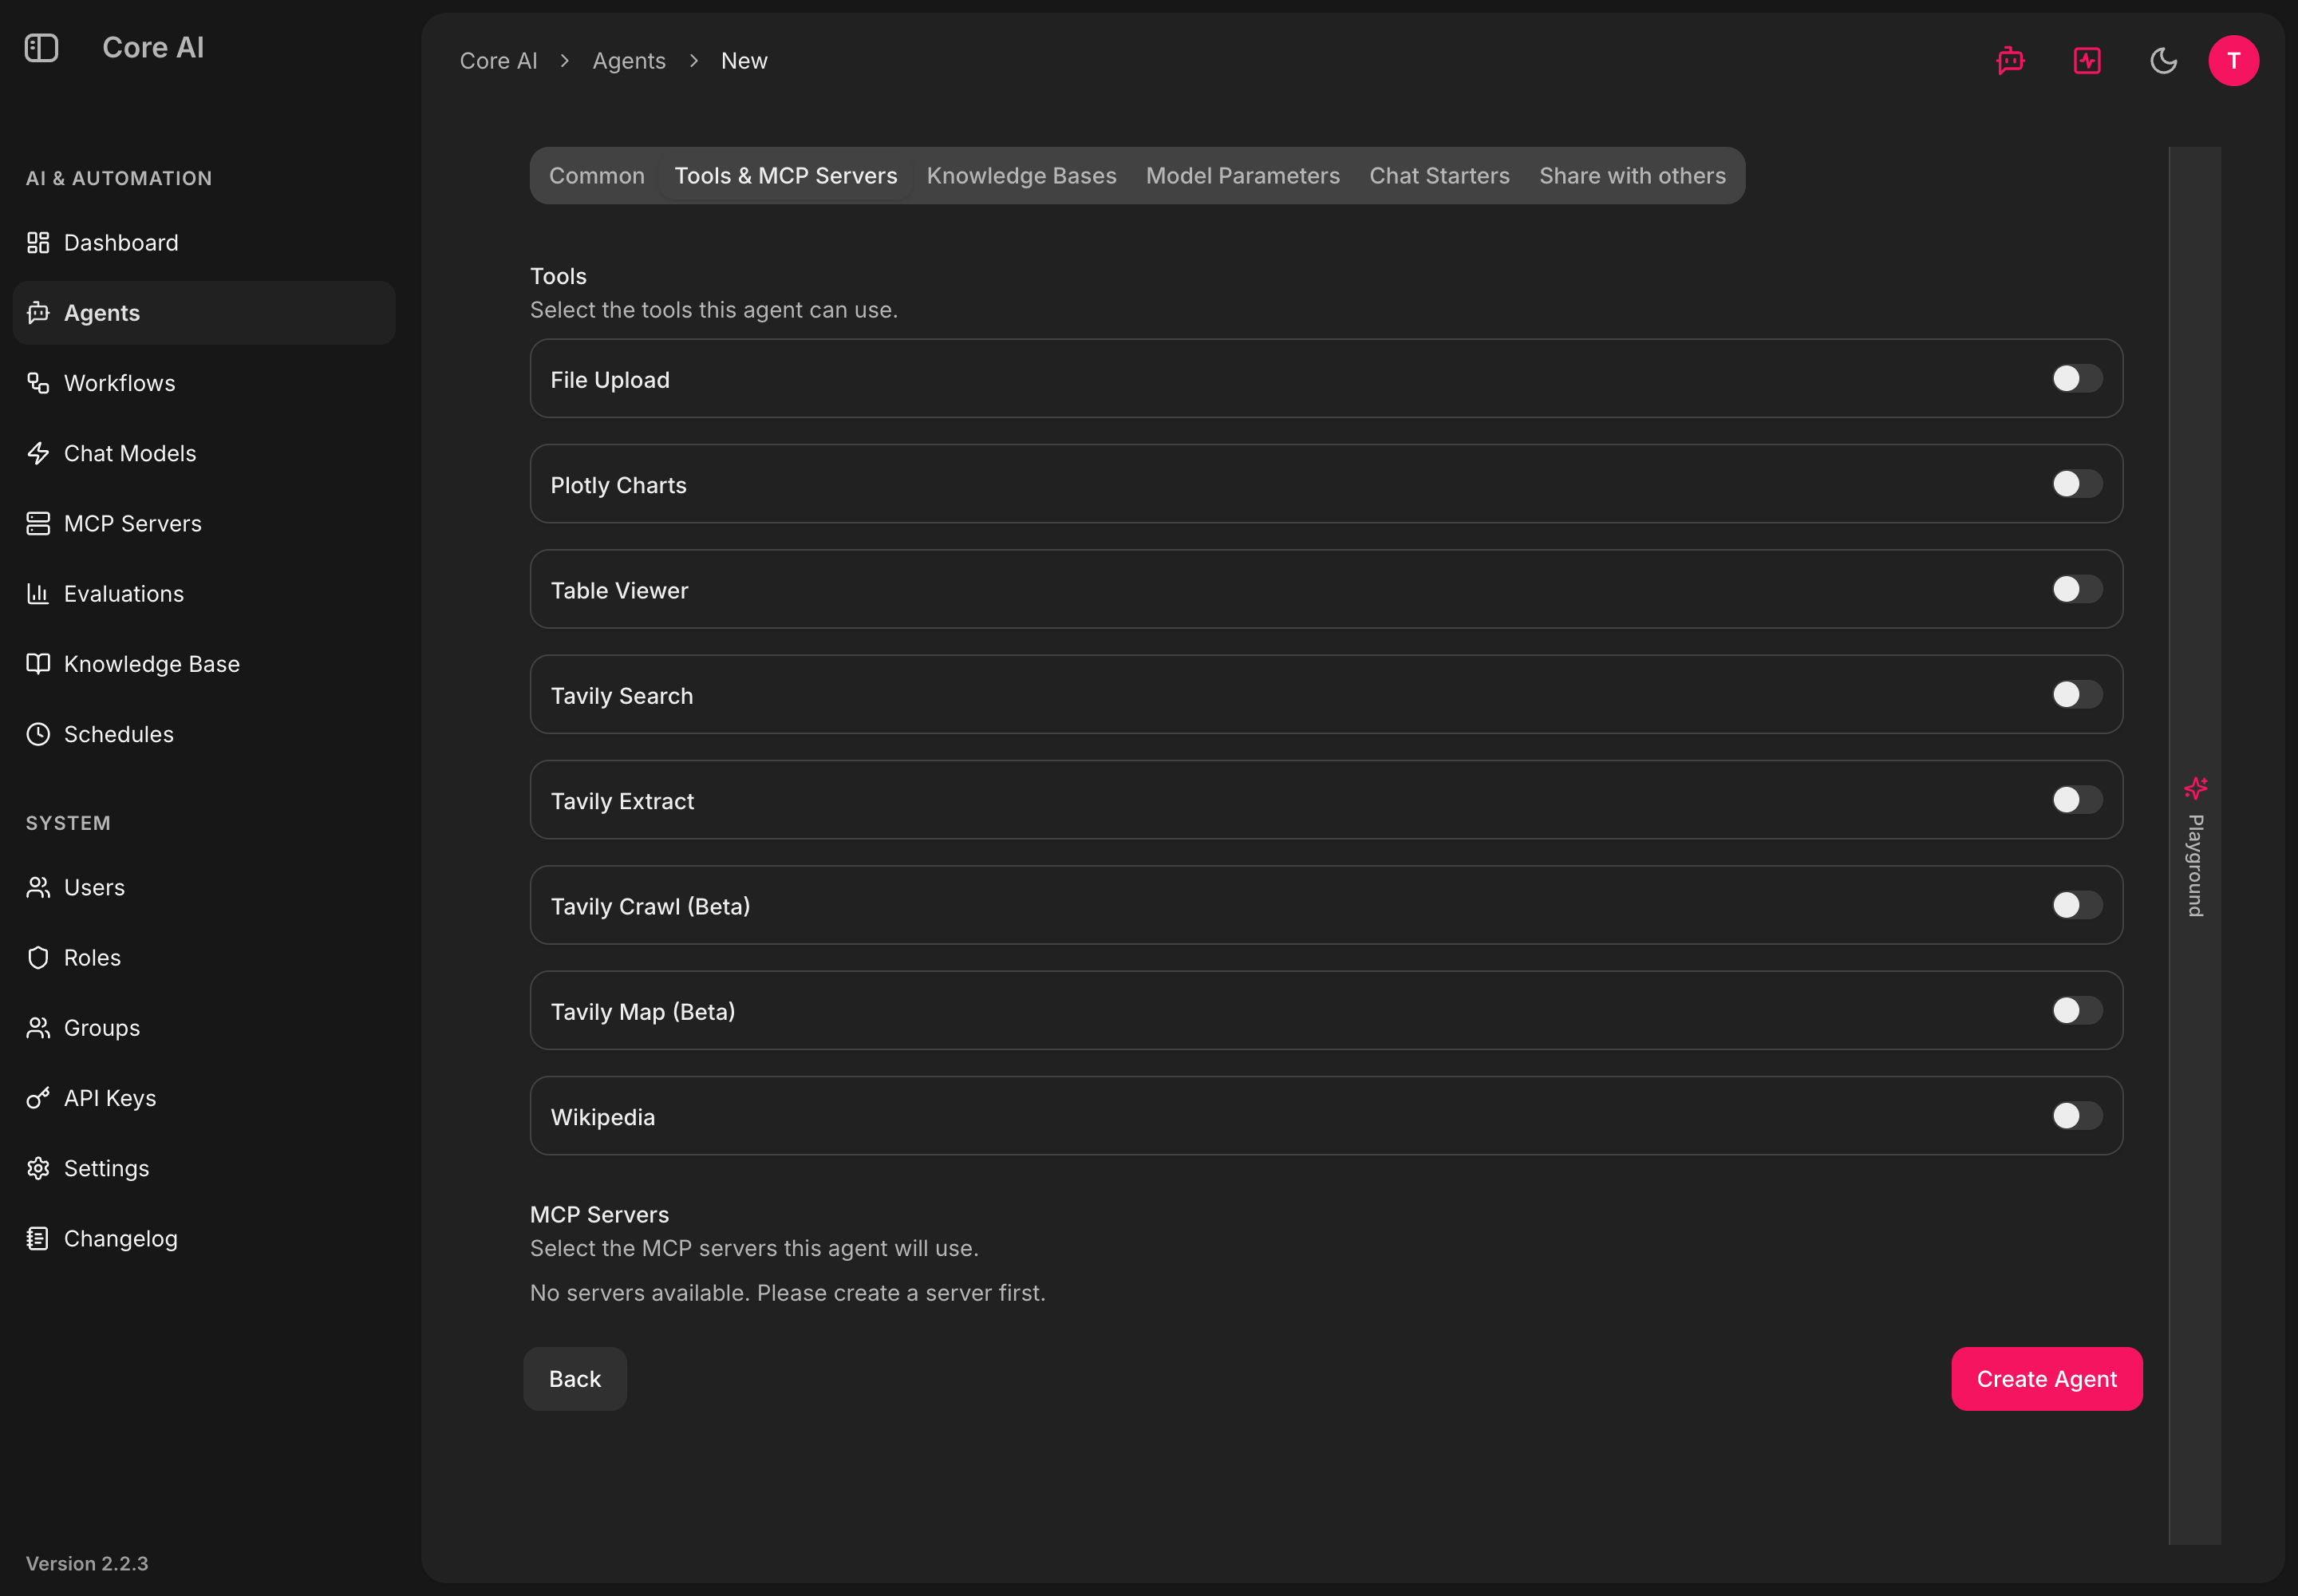Image resolution: width=2298 pixels, height=1596 pixels.
Task: Enable Tavily Crawl (Beta) toggle
Action: click(x=2076, y=905)
